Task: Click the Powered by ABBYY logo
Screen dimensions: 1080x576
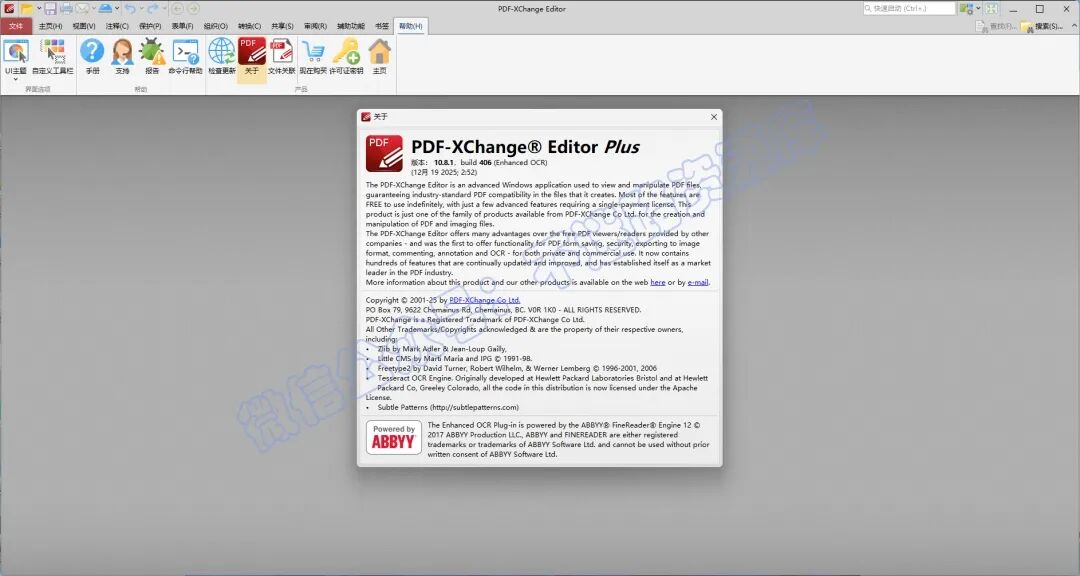Action: [393, 438]
